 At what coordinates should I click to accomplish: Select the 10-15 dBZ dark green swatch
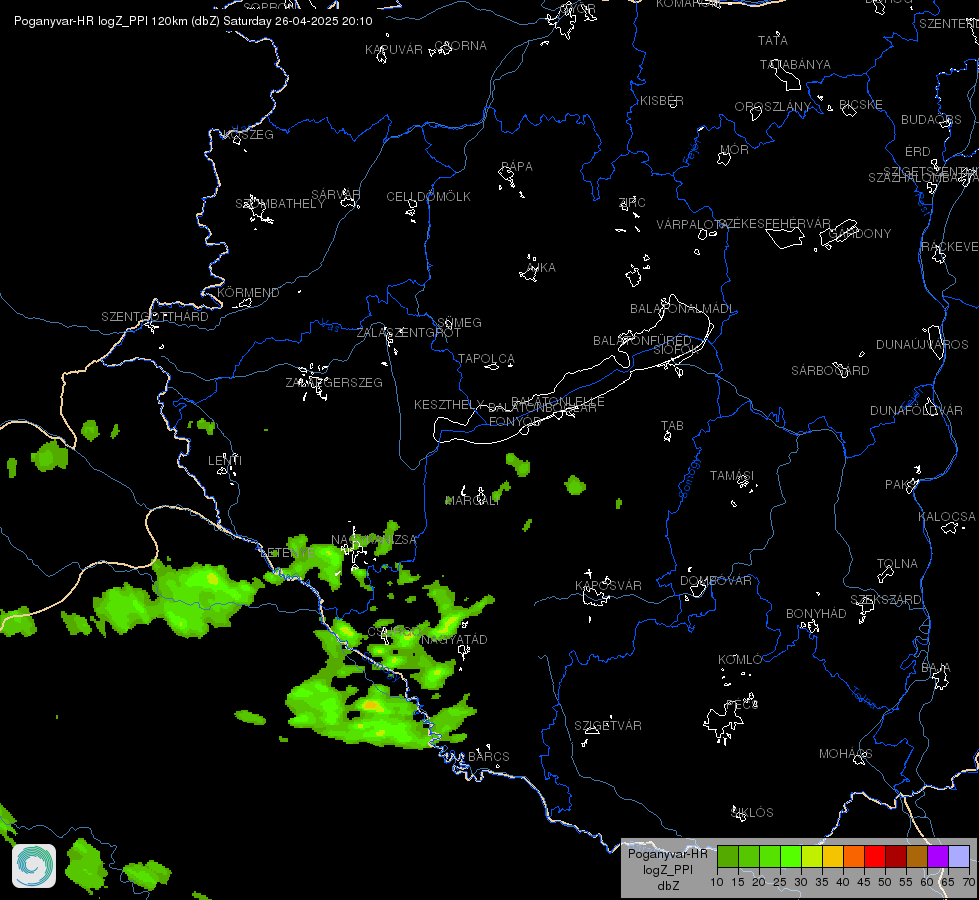[728, 856]
